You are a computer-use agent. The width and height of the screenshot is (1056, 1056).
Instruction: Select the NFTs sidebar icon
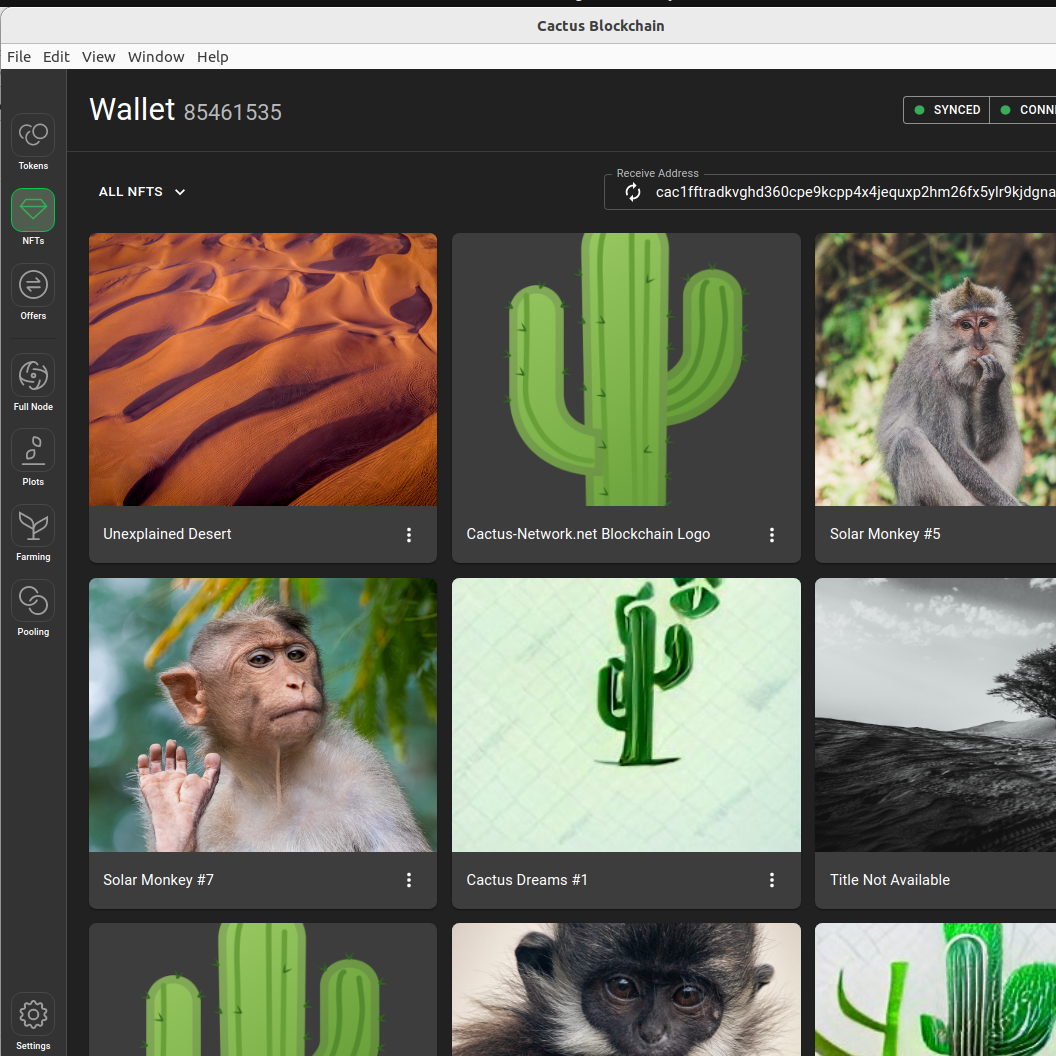click(x=33, y=210)
